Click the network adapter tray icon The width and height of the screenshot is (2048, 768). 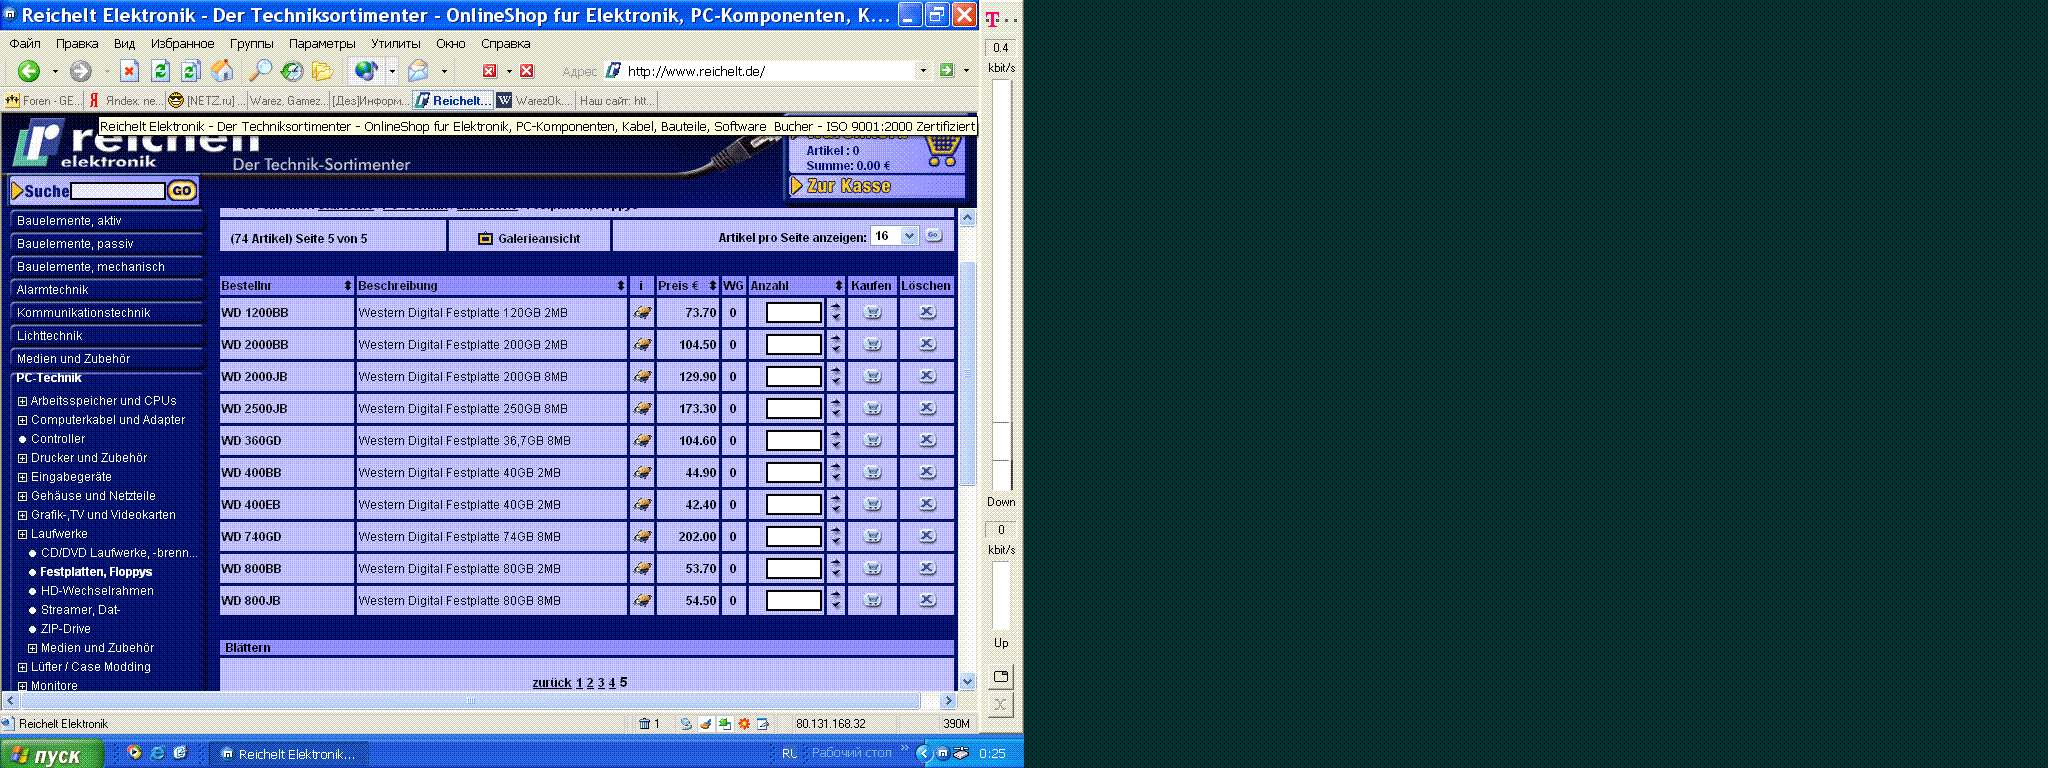[x=960, y=753]
